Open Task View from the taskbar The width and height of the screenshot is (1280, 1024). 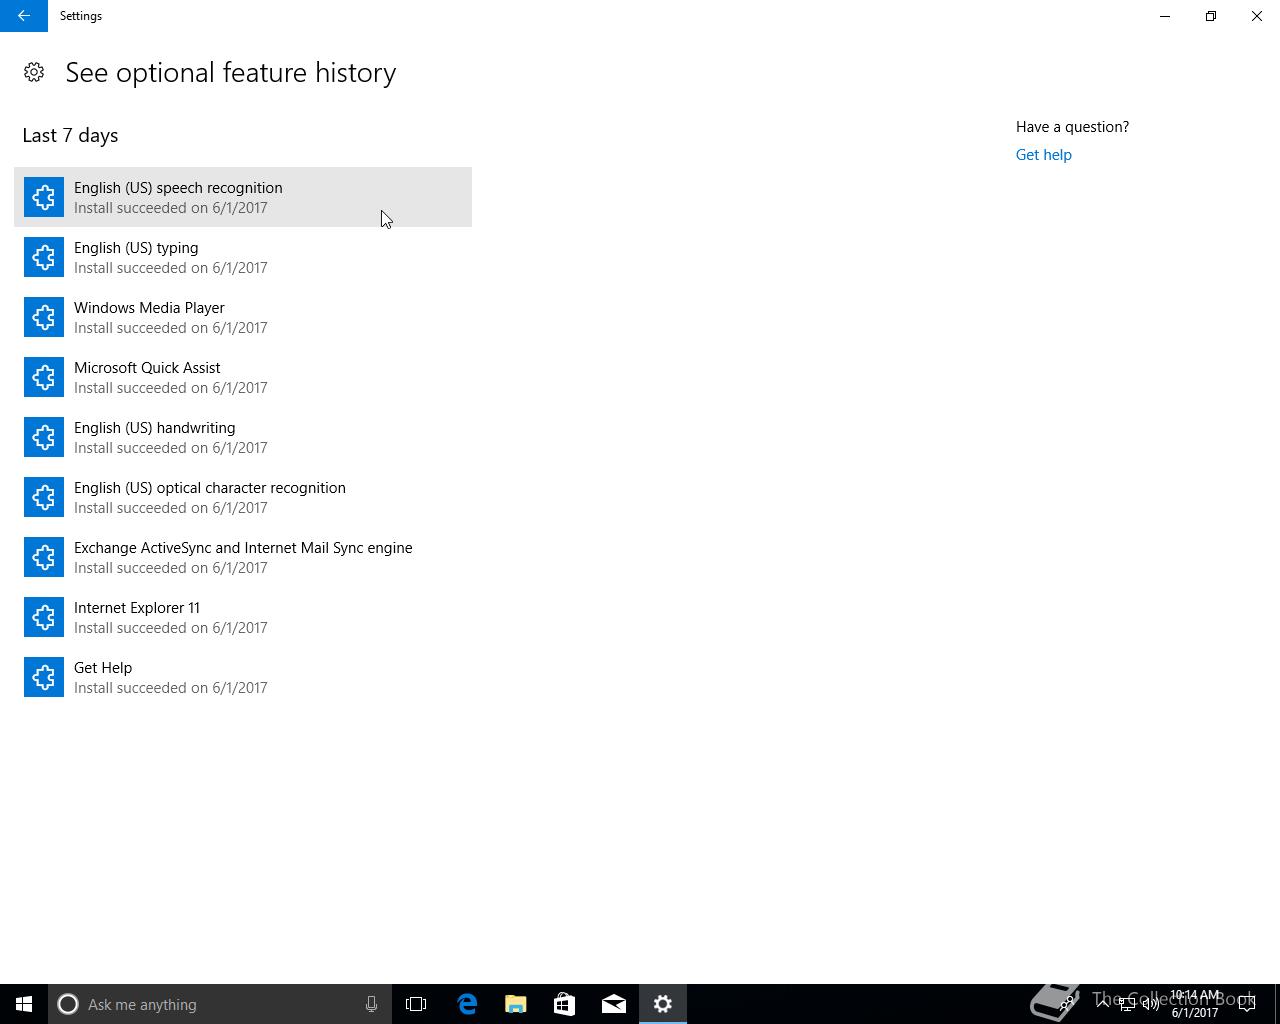click(x=416, y=1004)
